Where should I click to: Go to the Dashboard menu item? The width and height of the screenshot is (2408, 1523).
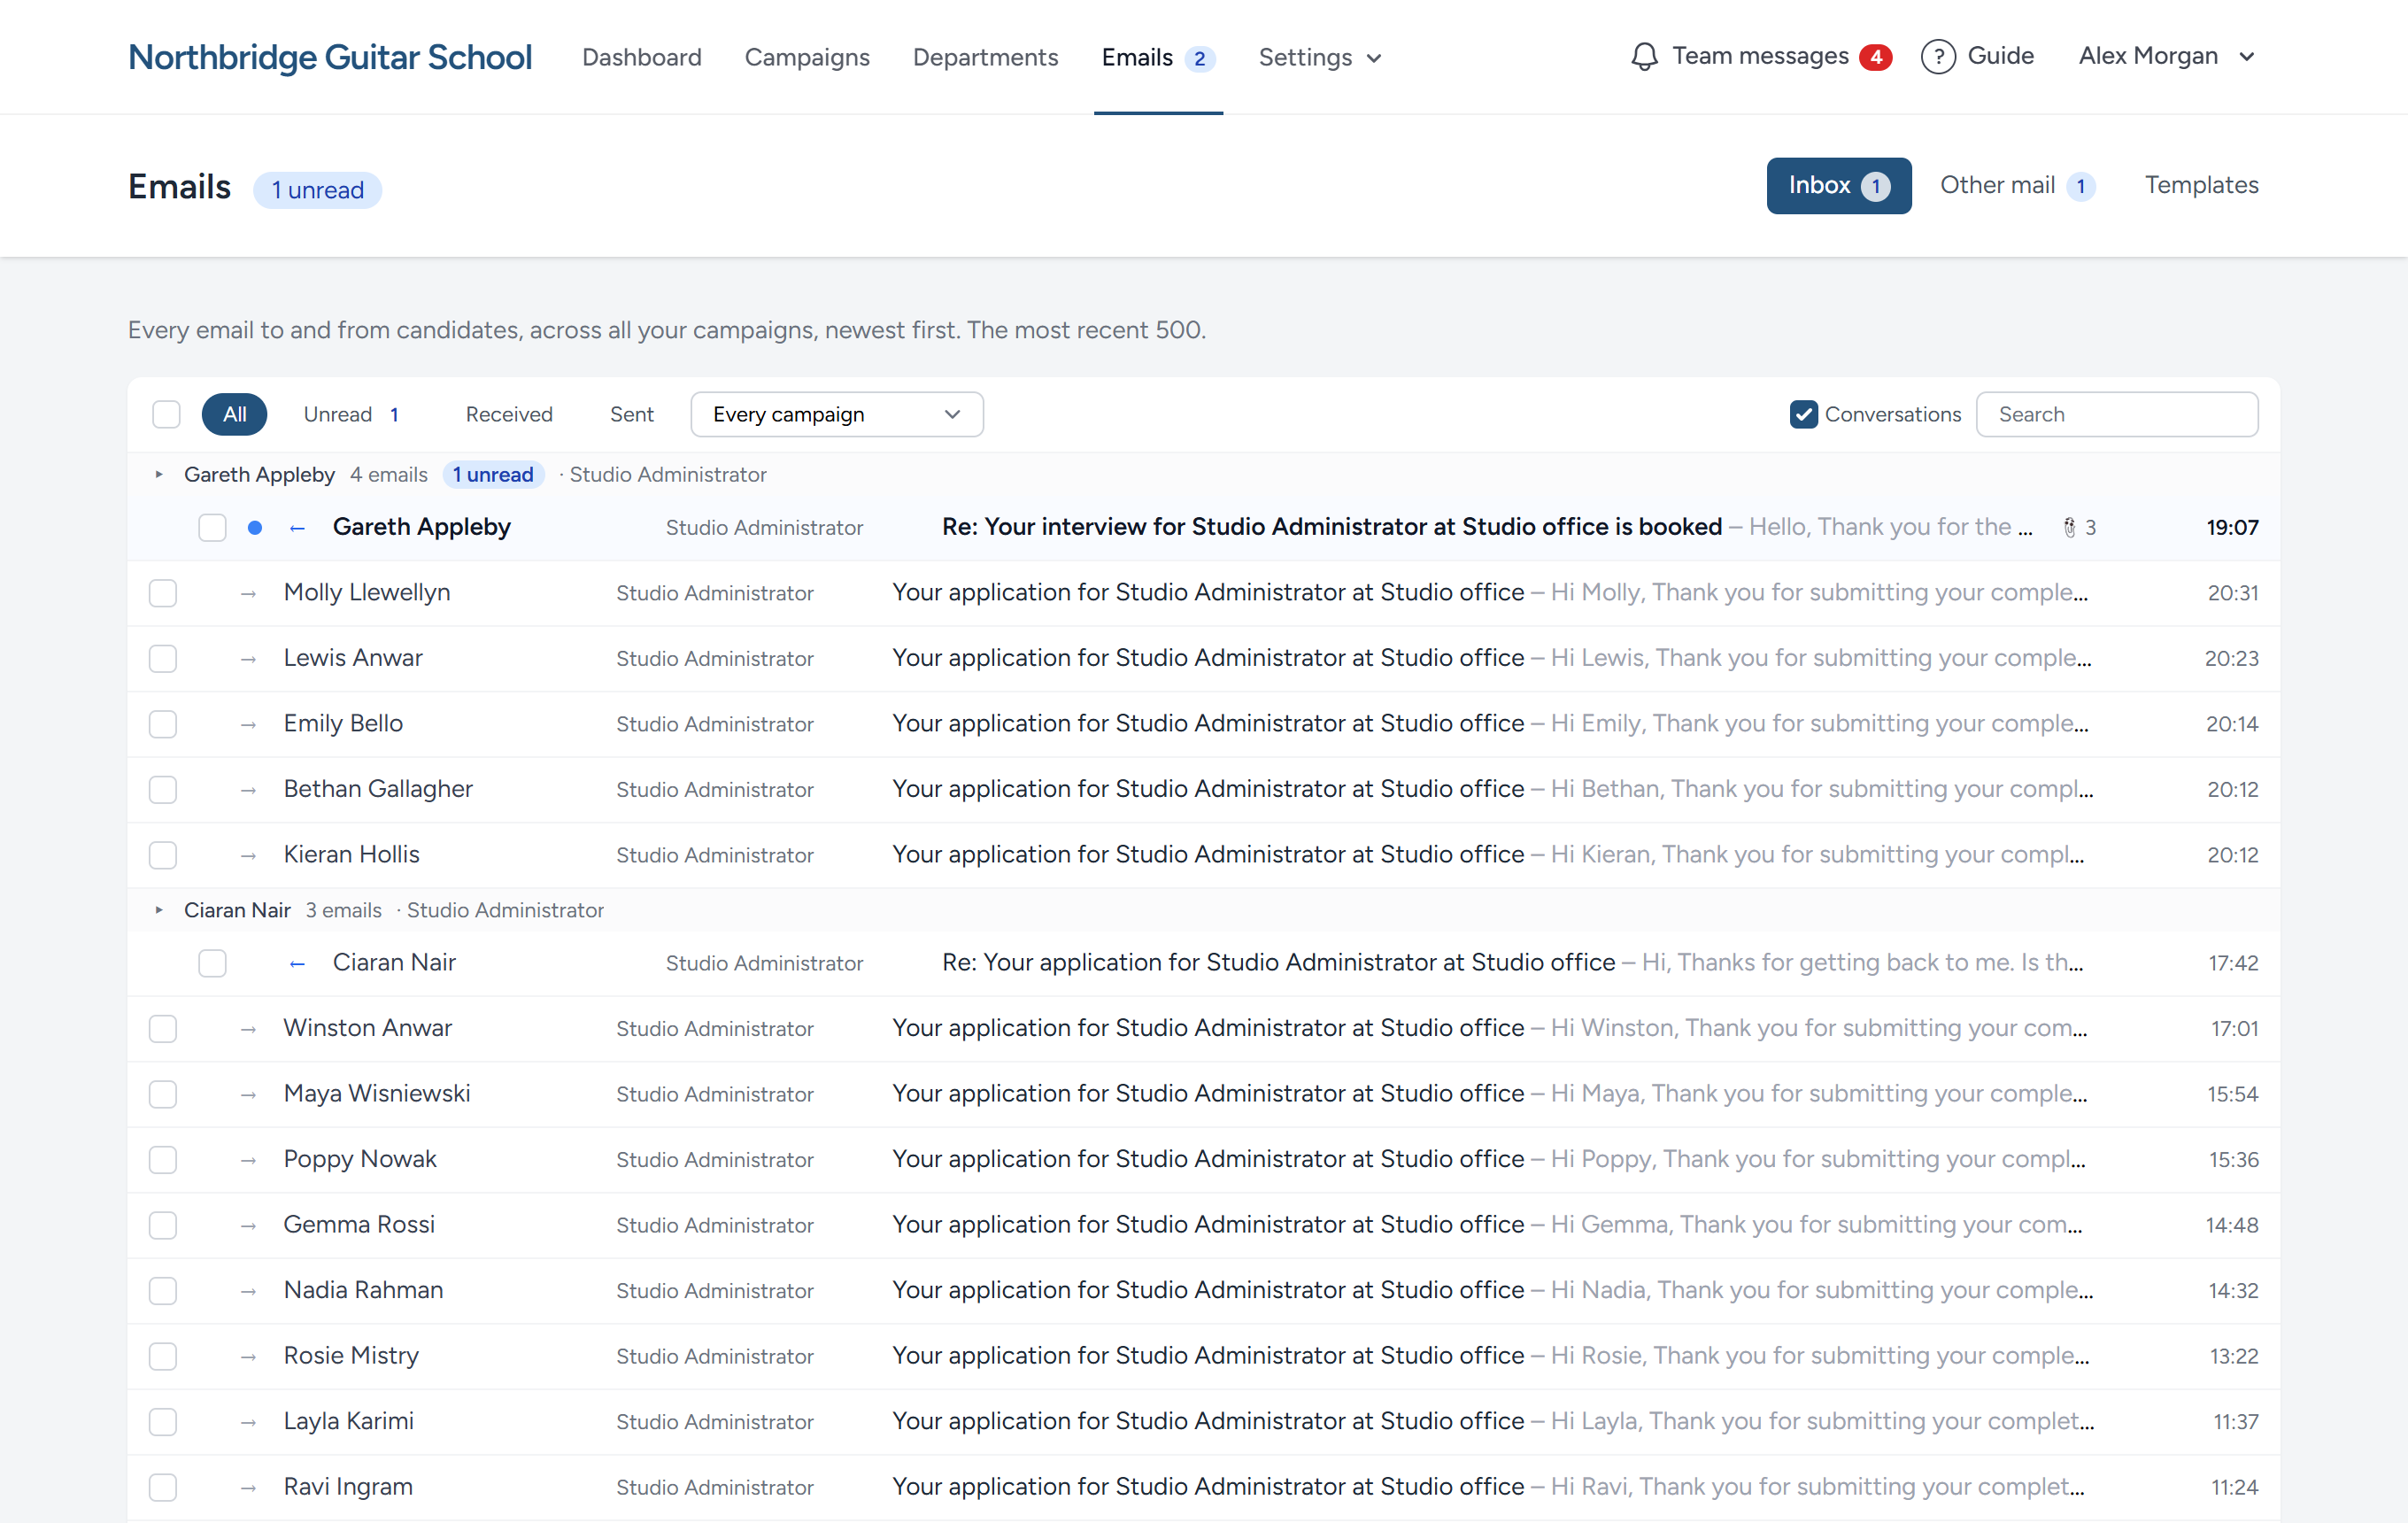click(x=642, y=57)
